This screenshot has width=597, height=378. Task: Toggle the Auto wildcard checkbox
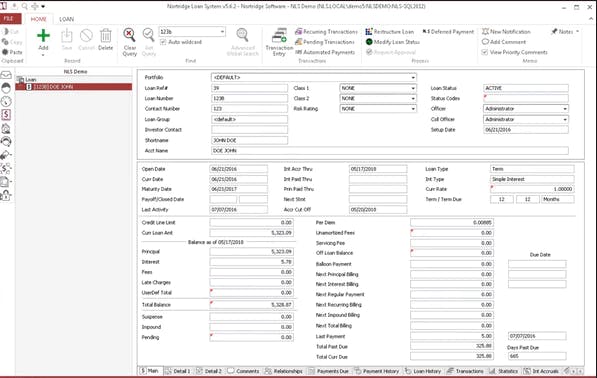163,42
